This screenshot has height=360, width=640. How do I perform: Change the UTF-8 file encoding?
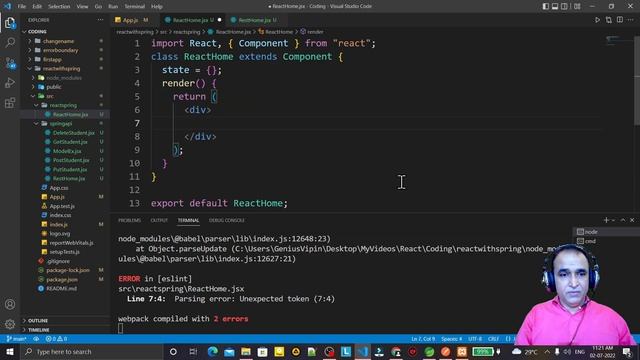point(475,339)
